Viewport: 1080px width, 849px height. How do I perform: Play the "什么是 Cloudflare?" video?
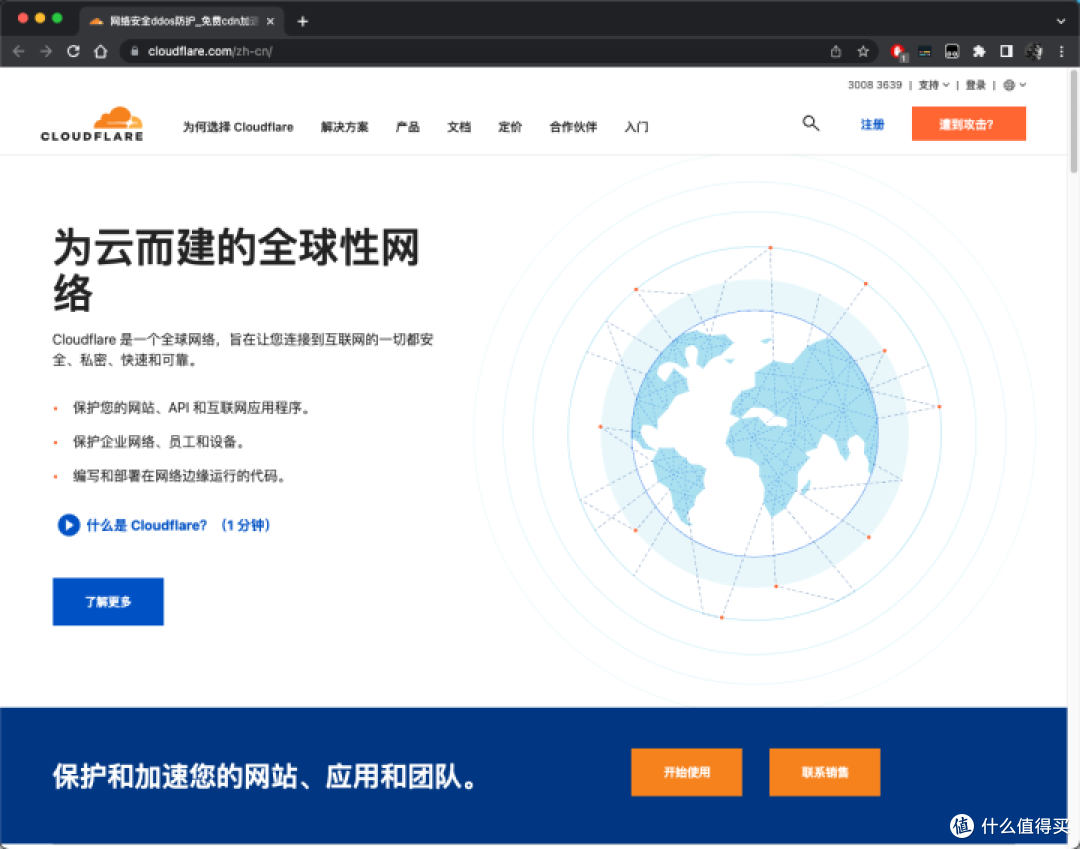click(67, 525)
